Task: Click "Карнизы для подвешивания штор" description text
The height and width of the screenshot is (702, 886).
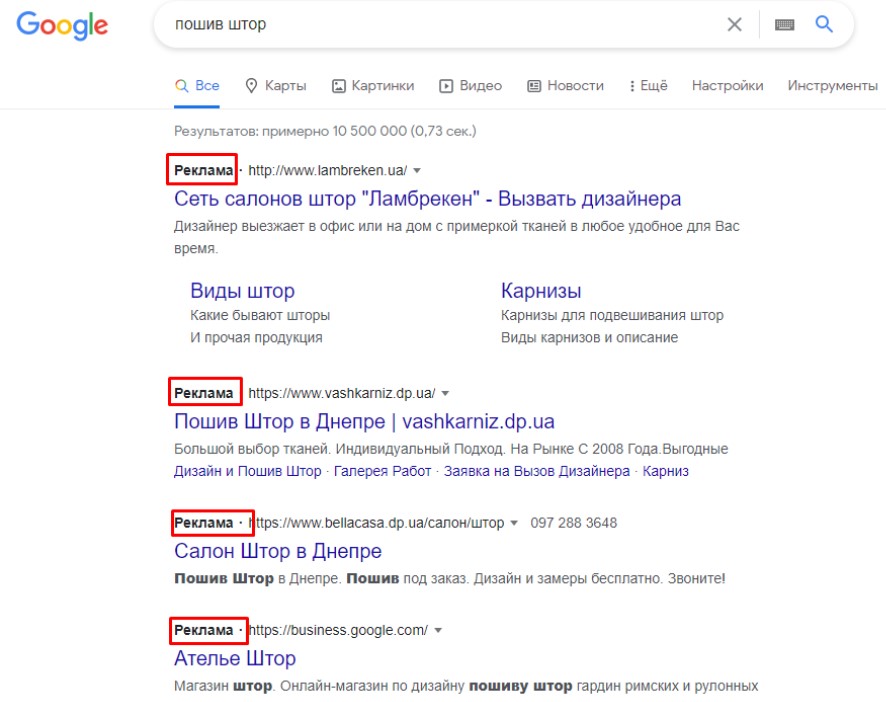Action: [612, 315]
